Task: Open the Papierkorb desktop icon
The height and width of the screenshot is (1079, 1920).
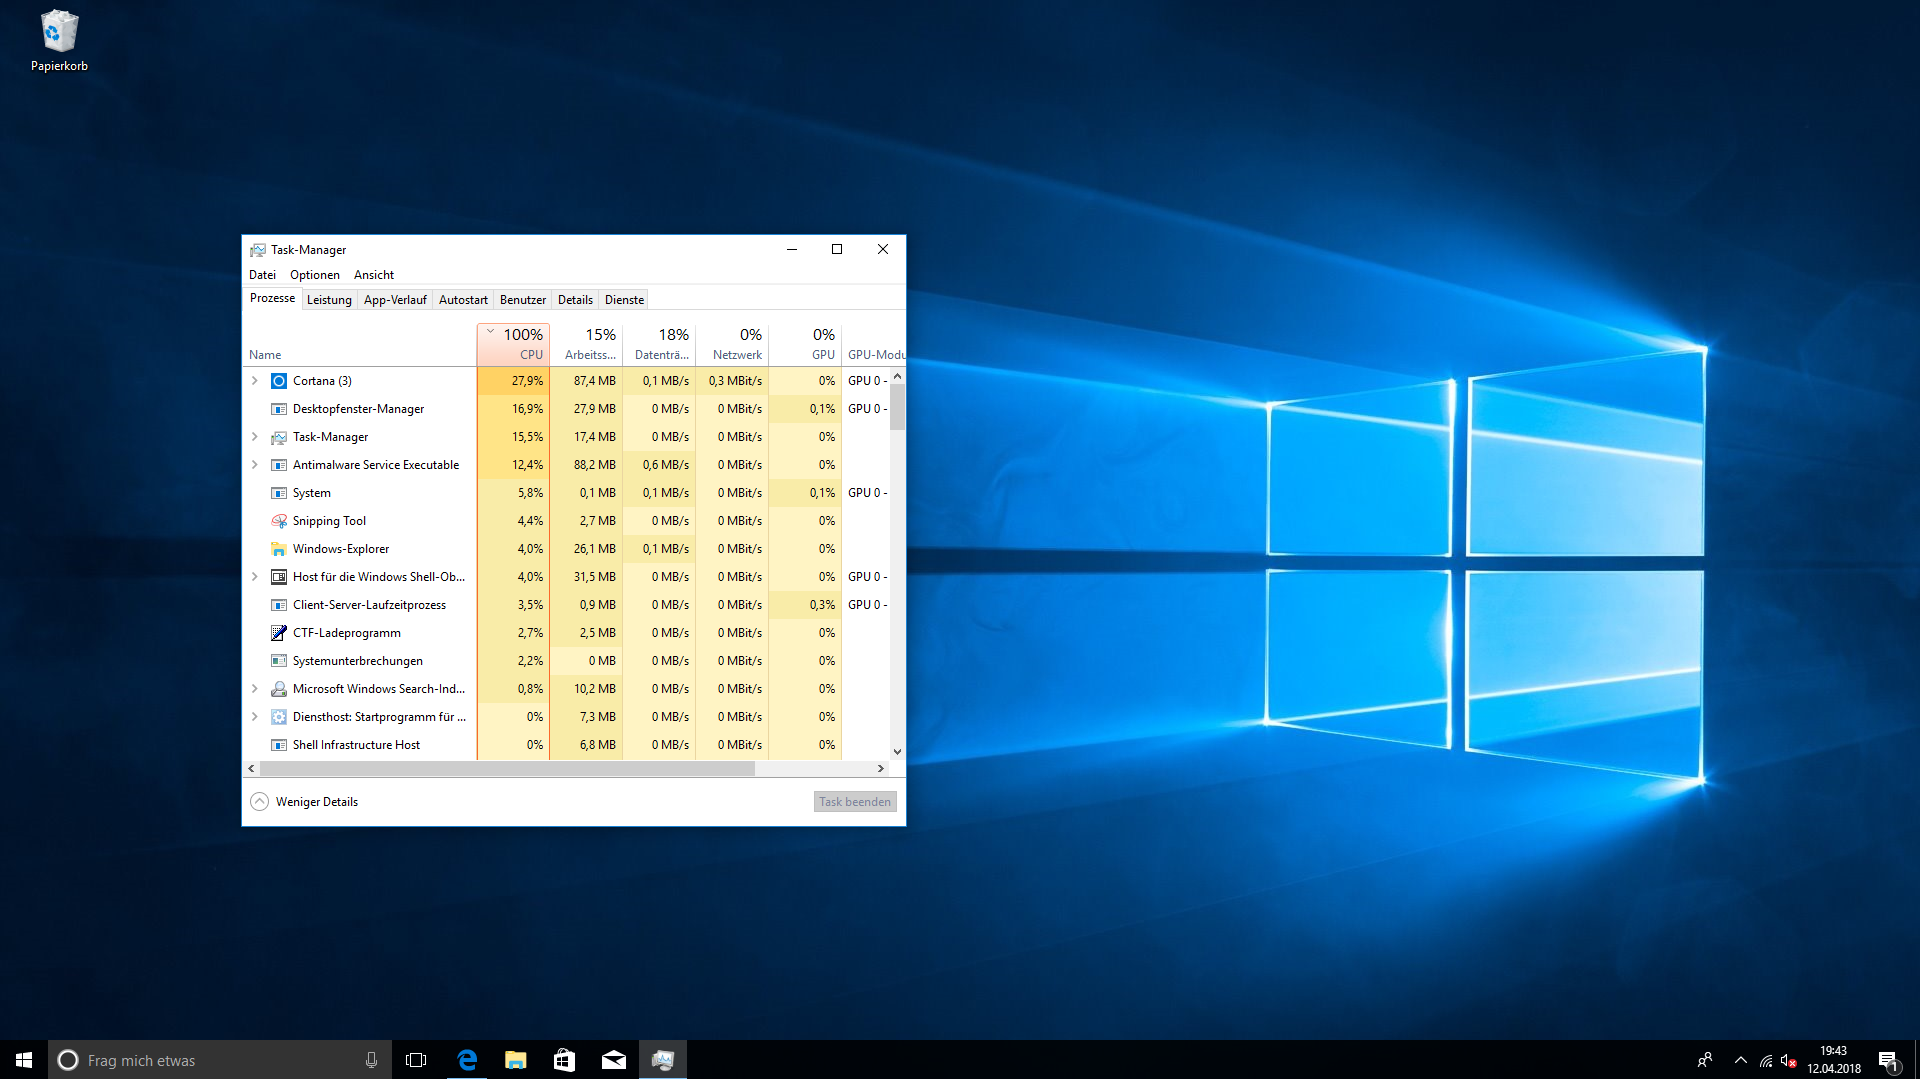Action: tap(59, 41)
